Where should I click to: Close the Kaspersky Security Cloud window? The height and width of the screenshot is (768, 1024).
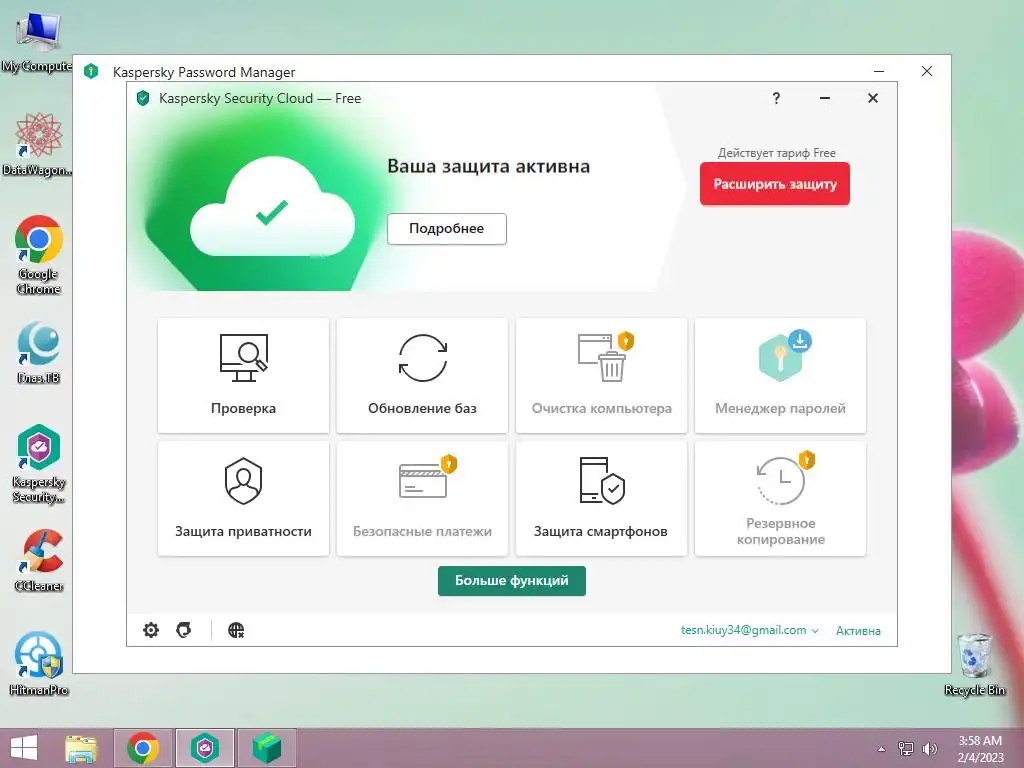872,98
